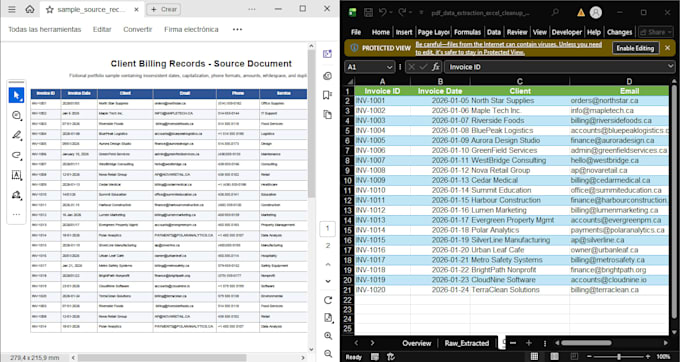
Task: Open the Acrobat hamburger menu
Action: click(12, 9)
